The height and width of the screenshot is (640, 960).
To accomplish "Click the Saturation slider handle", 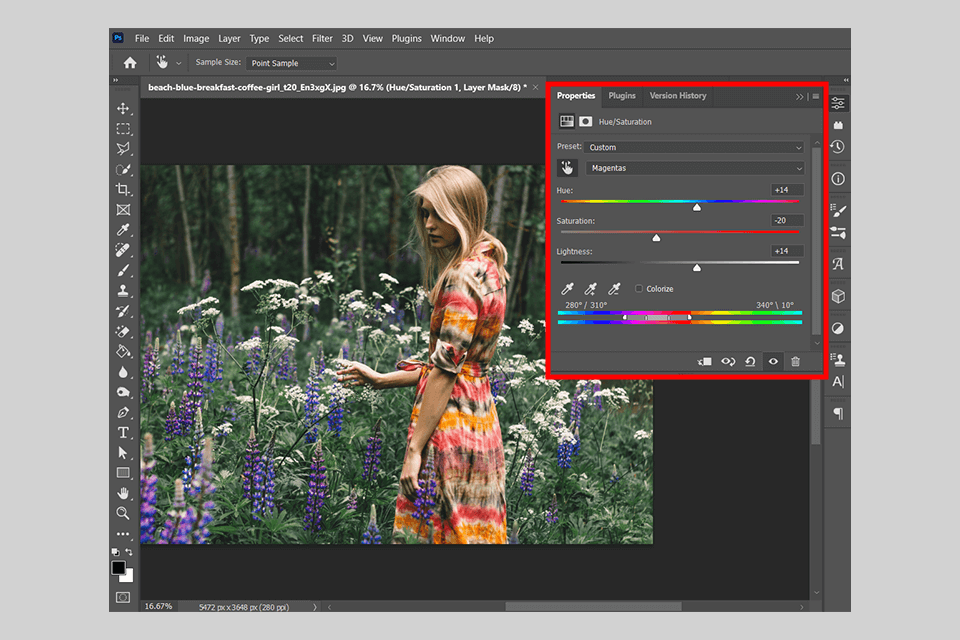I will [656, 238].
